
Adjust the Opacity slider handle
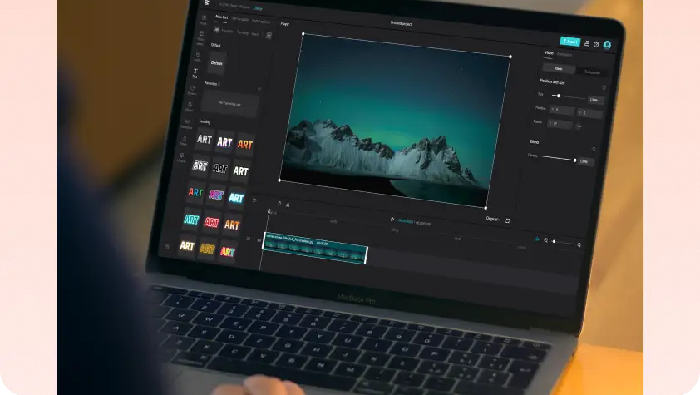tap(575, 160)
